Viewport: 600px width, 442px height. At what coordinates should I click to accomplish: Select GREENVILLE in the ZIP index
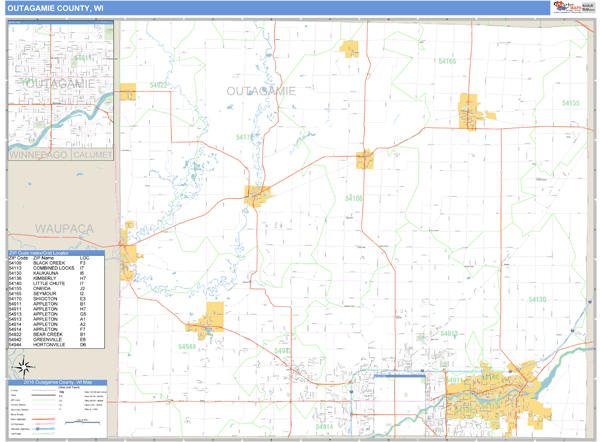point(47,339)
